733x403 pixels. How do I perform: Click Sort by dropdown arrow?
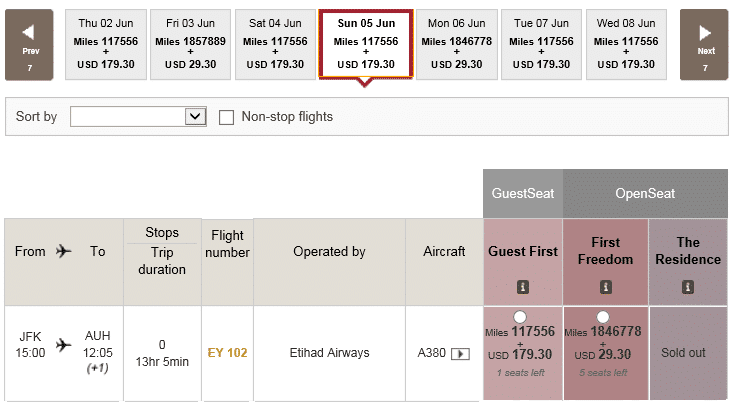click(x=195, y=116)
